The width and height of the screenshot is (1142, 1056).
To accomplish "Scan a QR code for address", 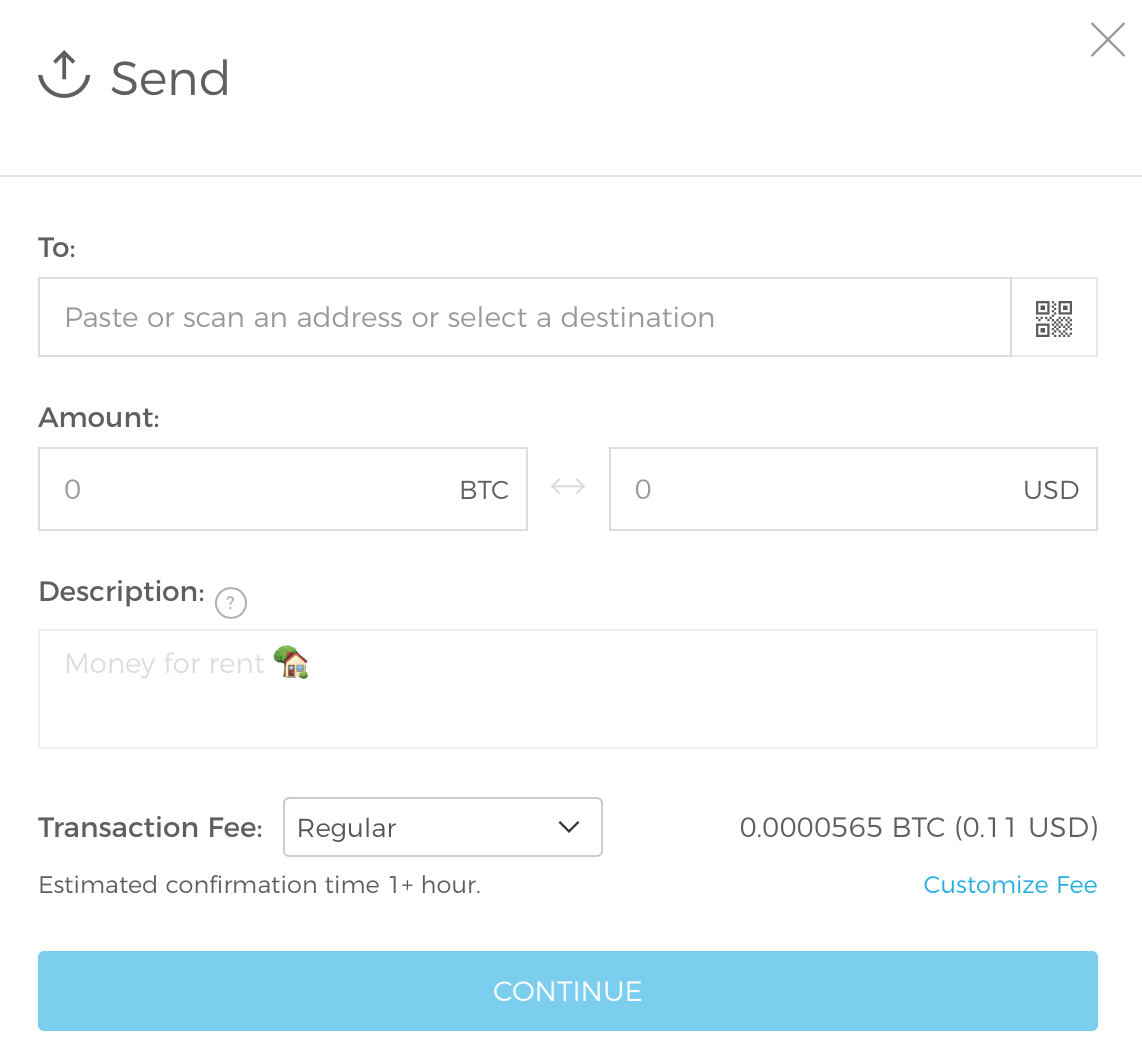I will click(1054, 318).
